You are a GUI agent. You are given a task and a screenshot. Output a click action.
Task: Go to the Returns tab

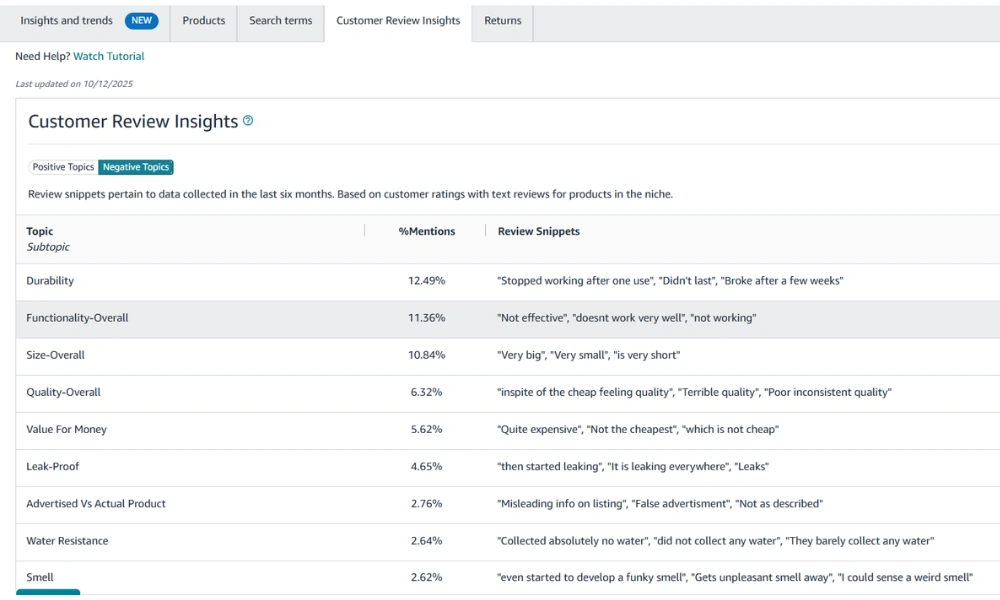(502, 21)
